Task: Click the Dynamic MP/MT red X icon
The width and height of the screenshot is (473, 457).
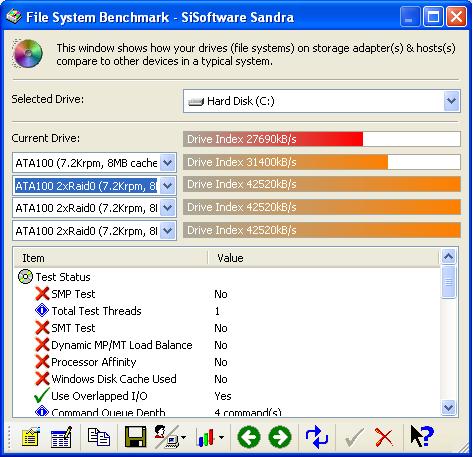Action: click(x=42, y=345)
